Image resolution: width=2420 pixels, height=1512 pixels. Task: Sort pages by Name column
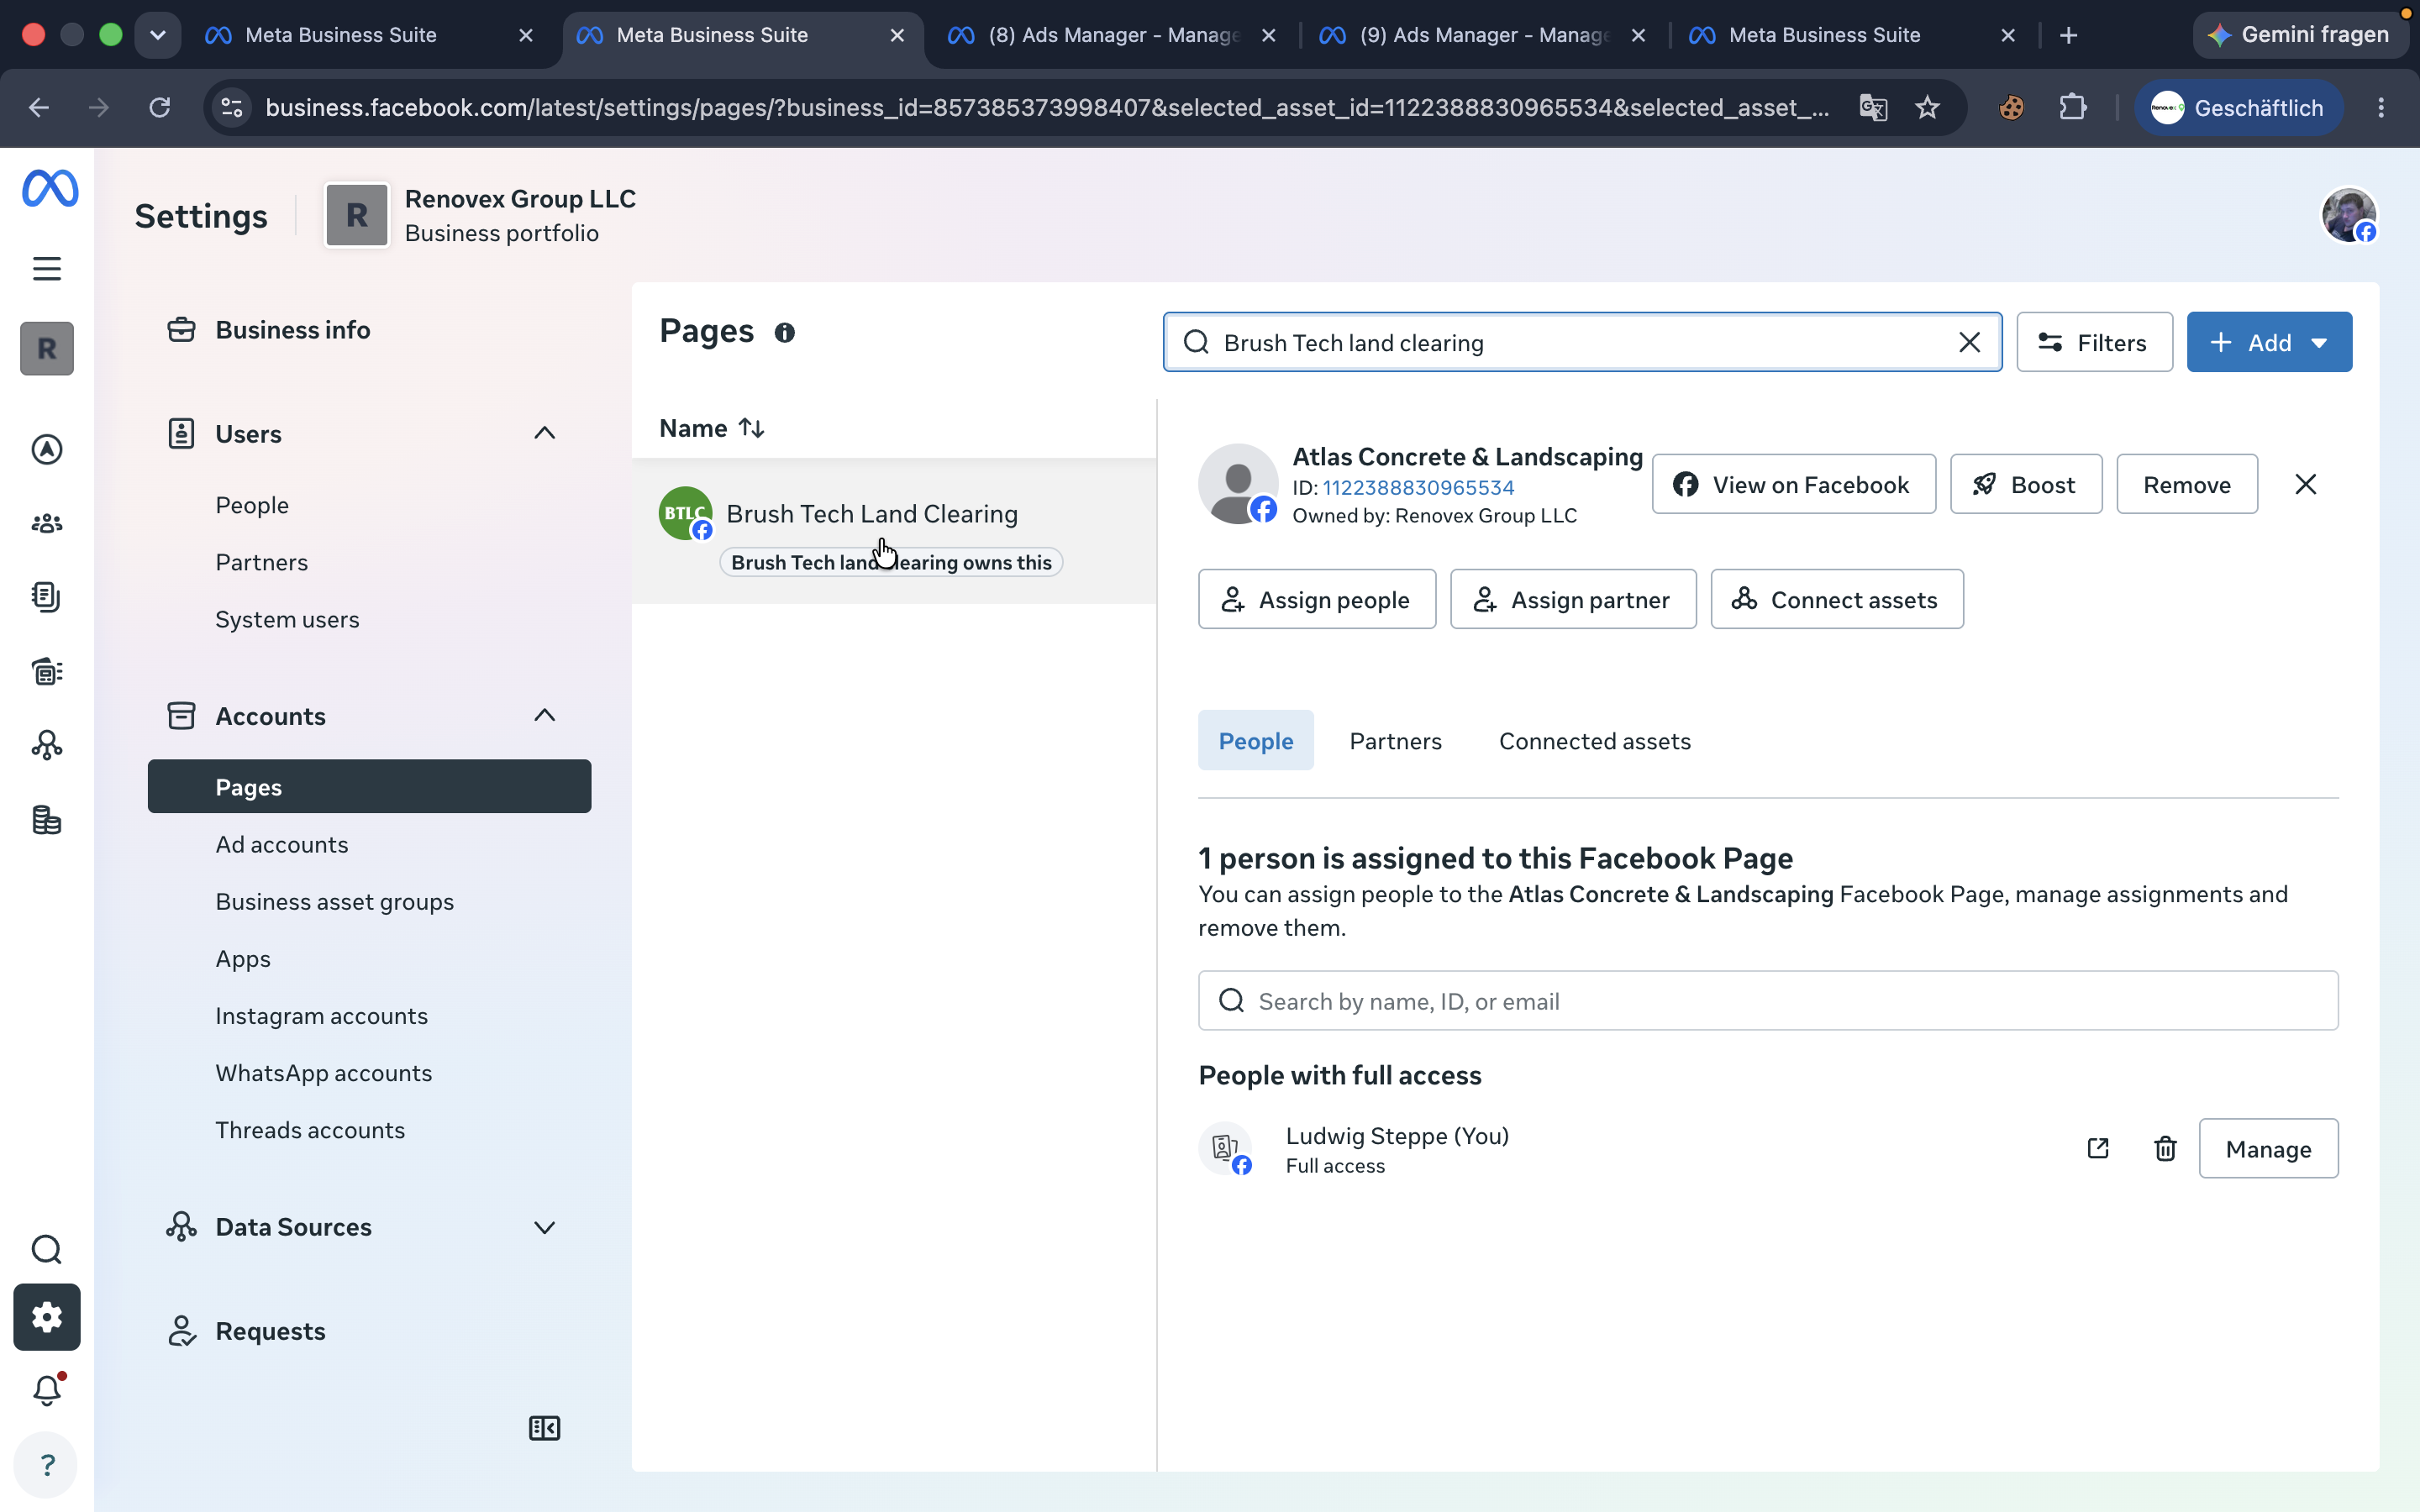(712, 428)
